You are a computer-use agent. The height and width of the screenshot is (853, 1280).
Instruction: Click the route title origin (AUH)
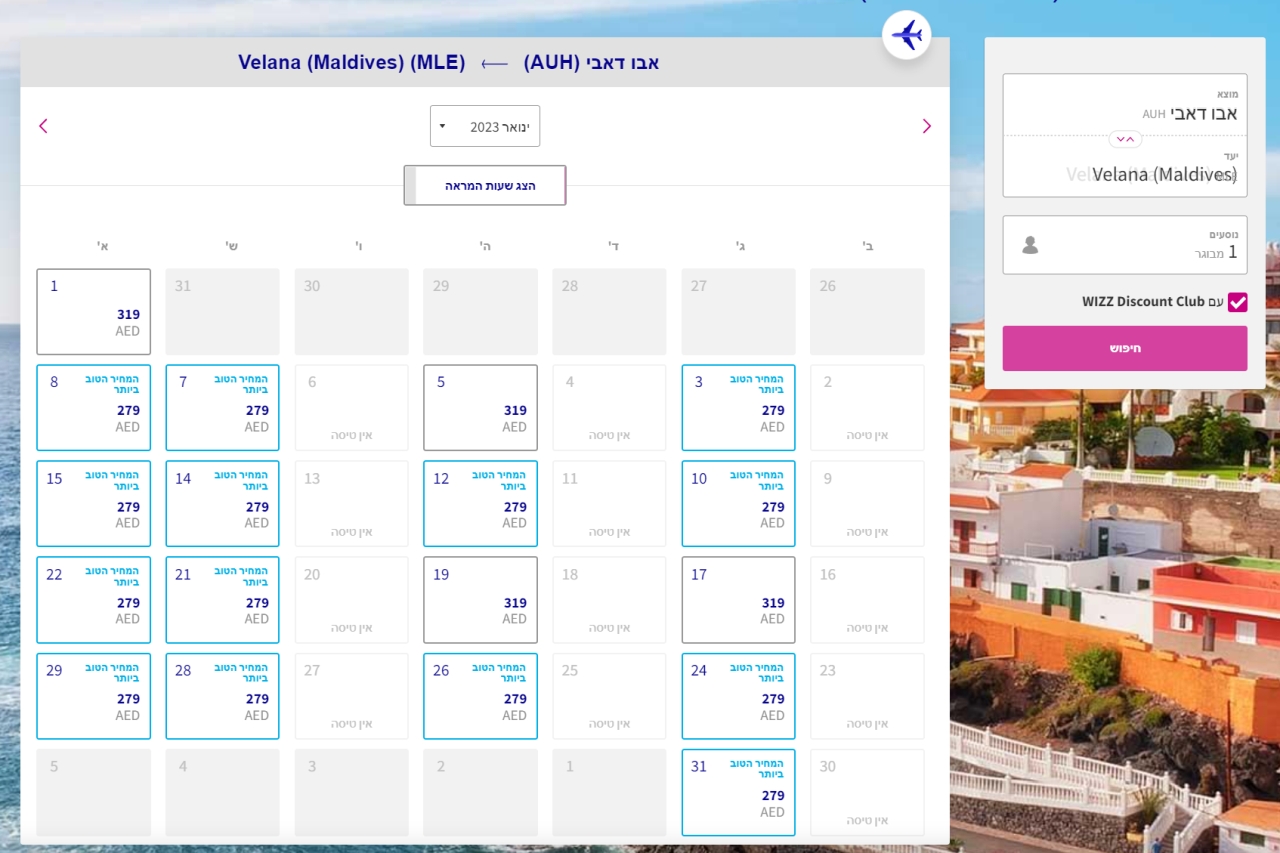[591, 62]
